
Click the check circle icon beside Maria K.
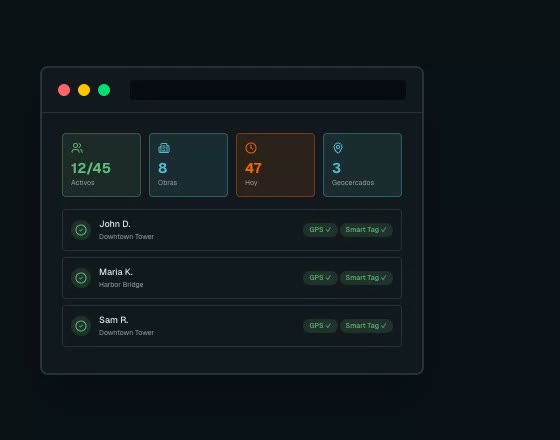point(81,278)
